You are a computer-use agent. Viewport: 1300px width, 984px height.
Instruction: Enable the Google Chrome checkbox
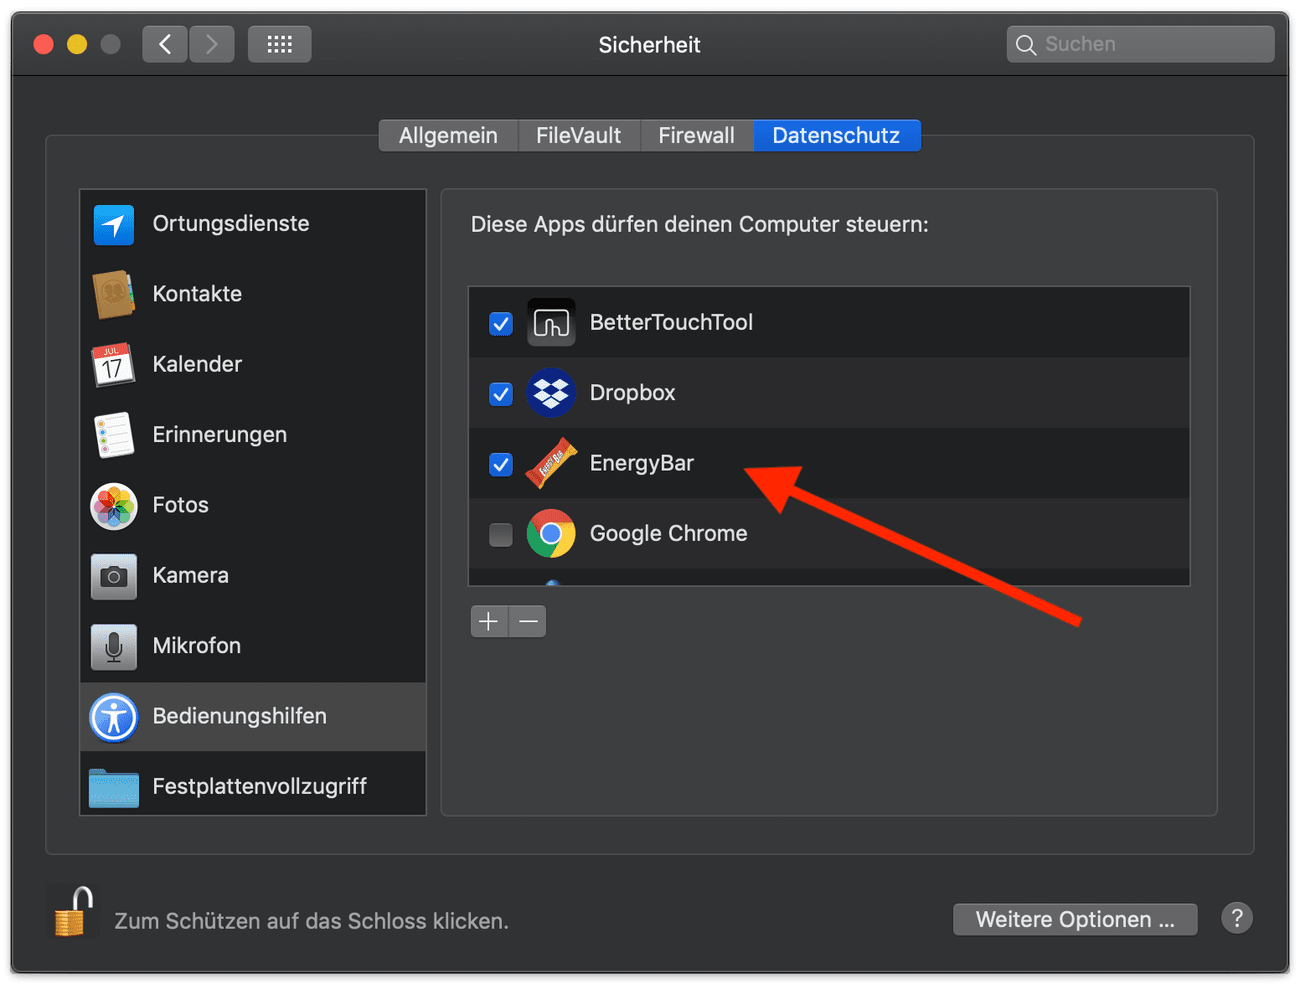pos(501,535)
